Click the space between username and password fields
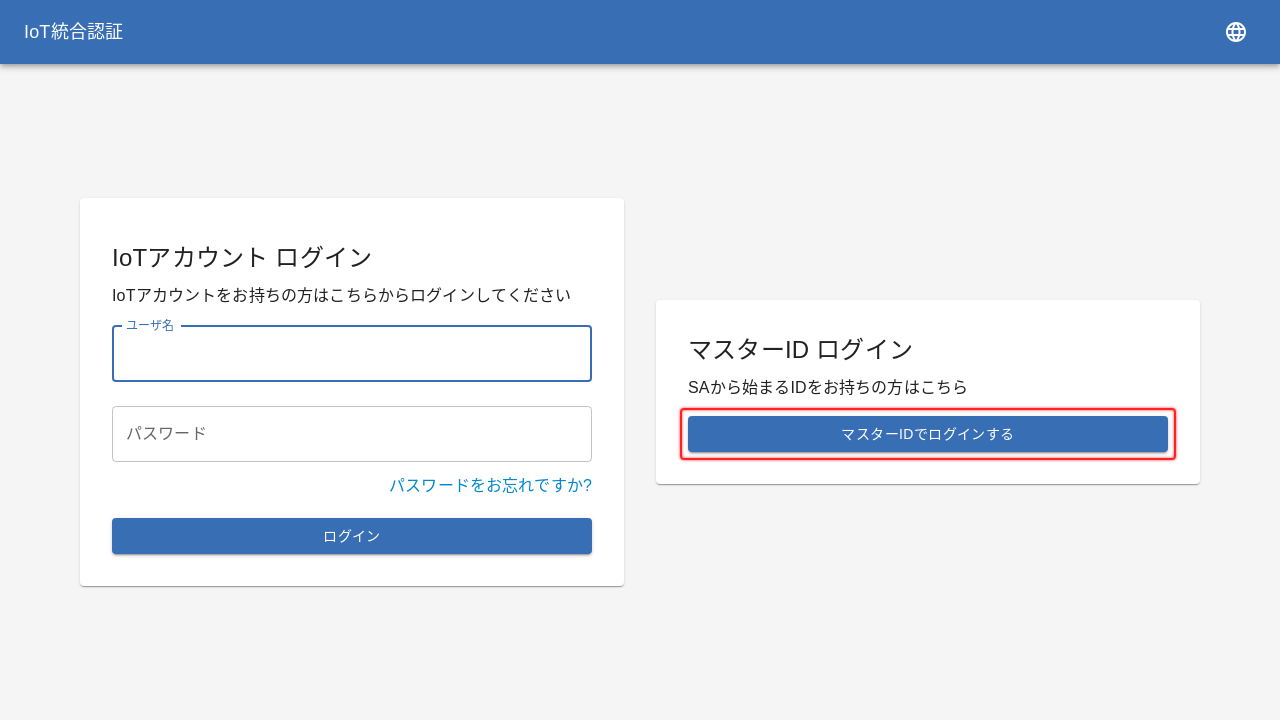Screen dimensions: 1280x720 tap(352, 394)
